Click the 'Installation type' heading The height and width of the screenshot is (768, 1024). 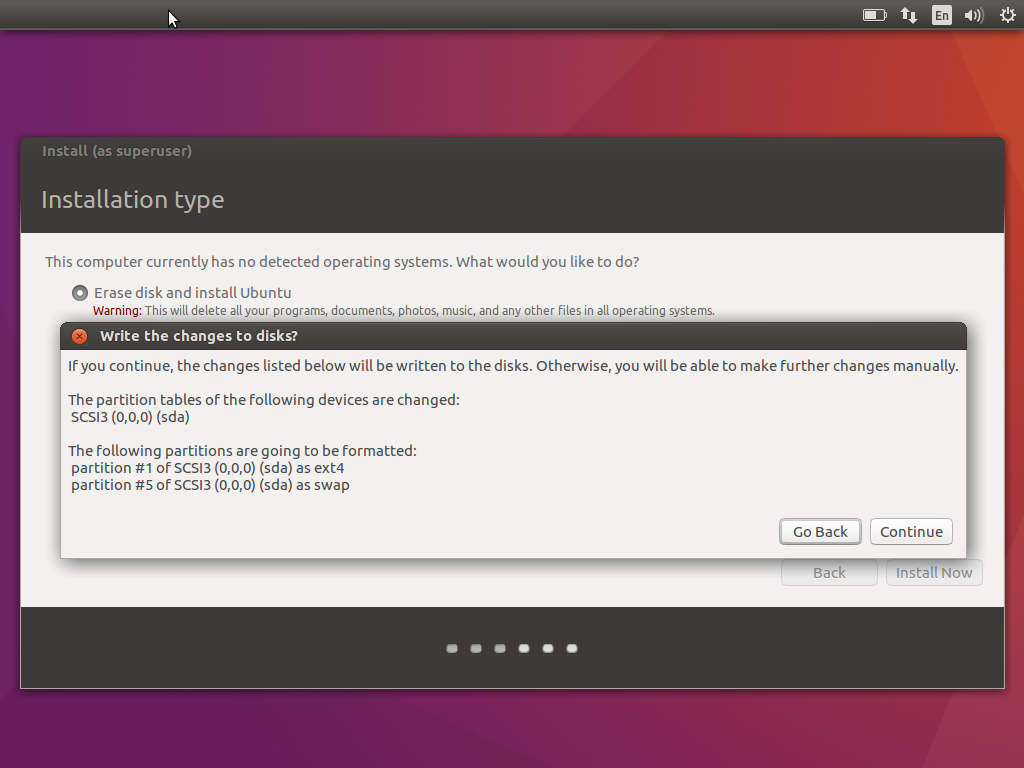pos(133,199)
